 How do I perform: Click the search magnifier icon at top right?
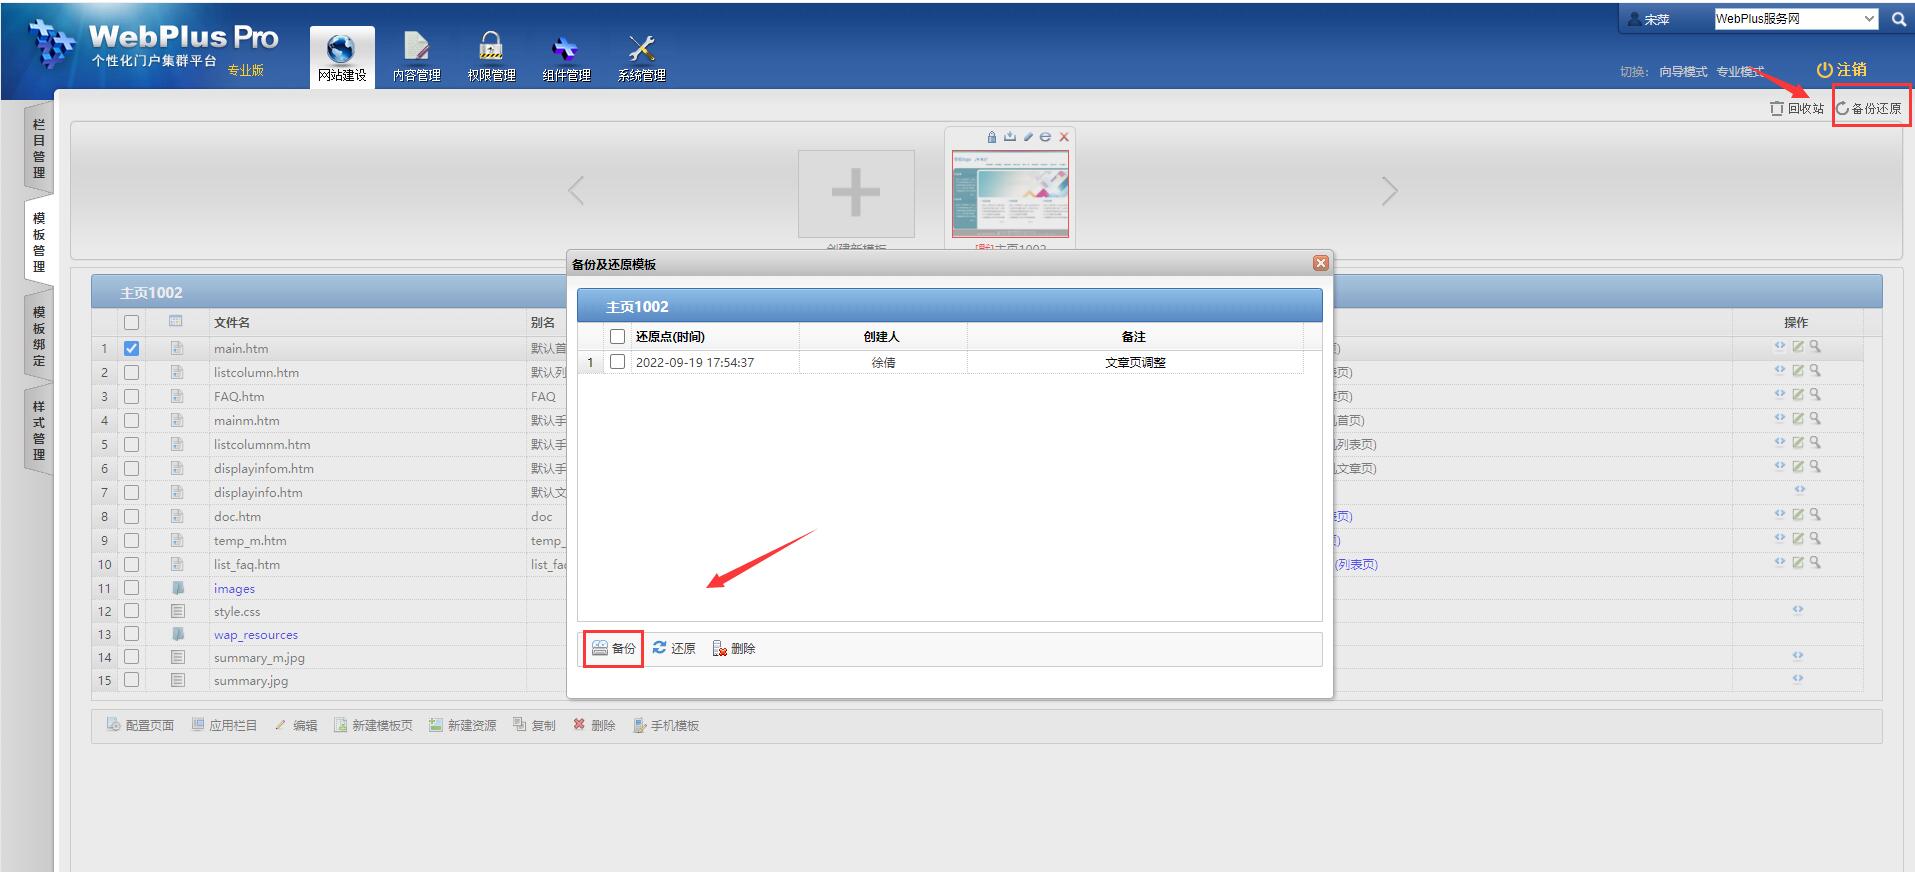pyautogui.click(x=1898, y=19)
